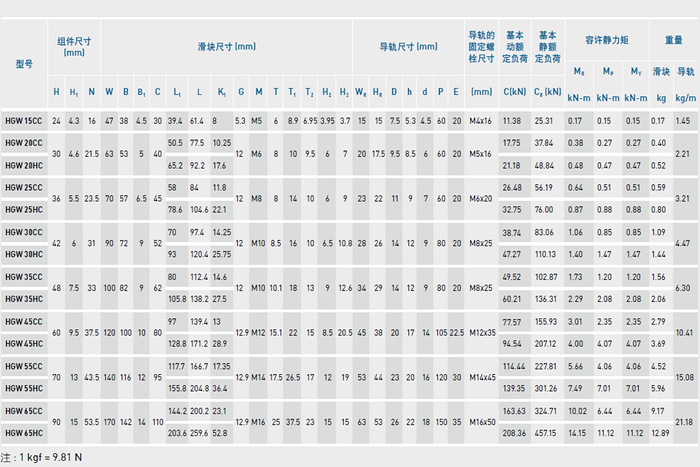Click dynamic load value 60.21

tap(512, 299)
